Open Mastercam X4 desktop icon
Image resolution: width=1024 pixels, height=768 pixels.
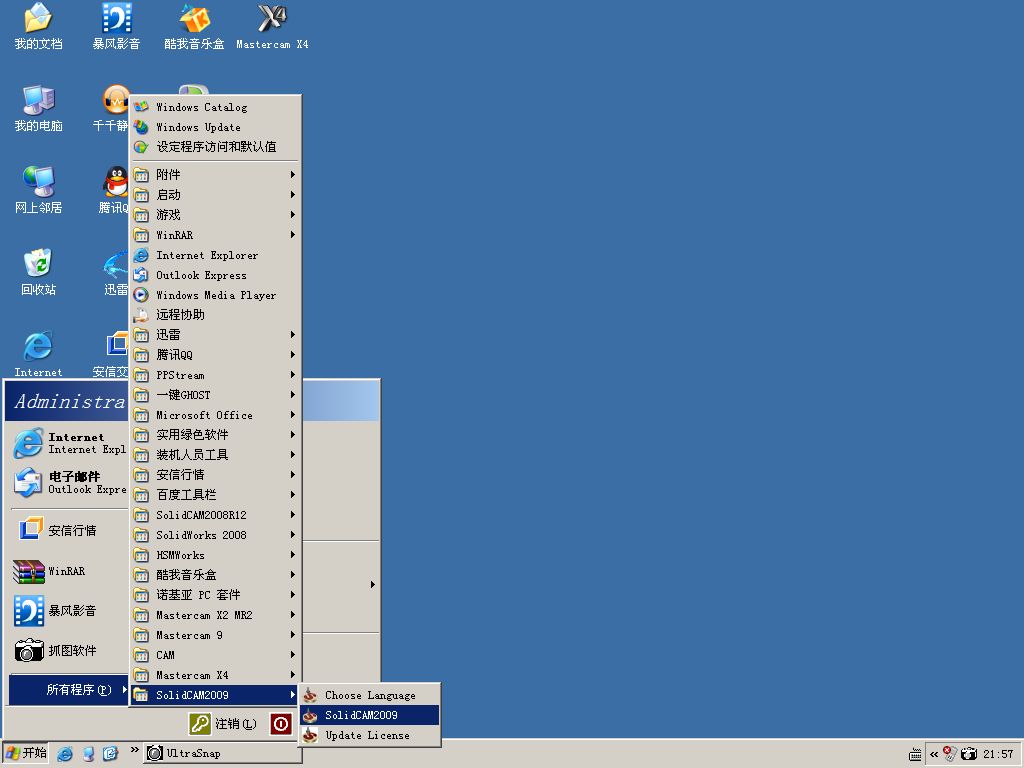(272, 26)
